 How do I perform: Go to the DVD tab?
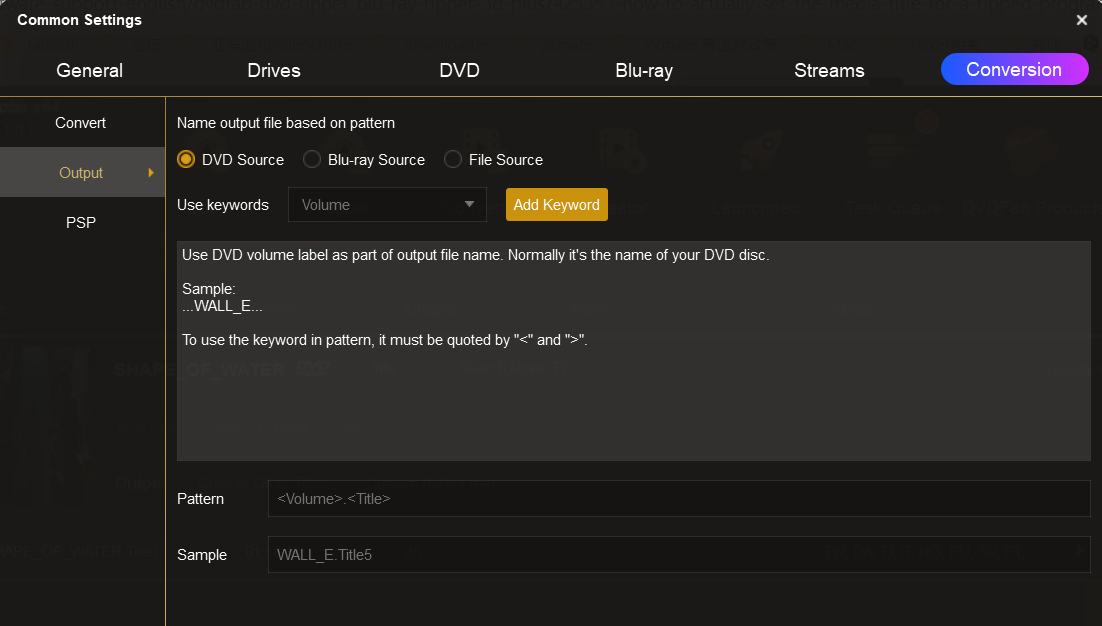(x=459, y=70)
